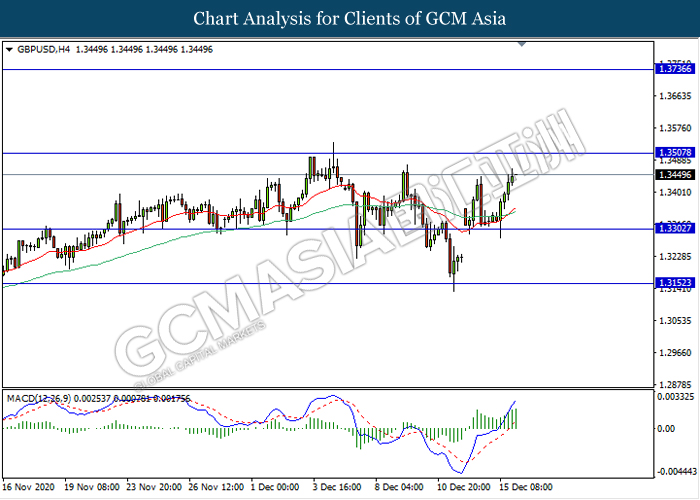This screenshot has height=500, width=700.
Task: Click the MACD 0.00 zero level value
Action: pos(666,429)
